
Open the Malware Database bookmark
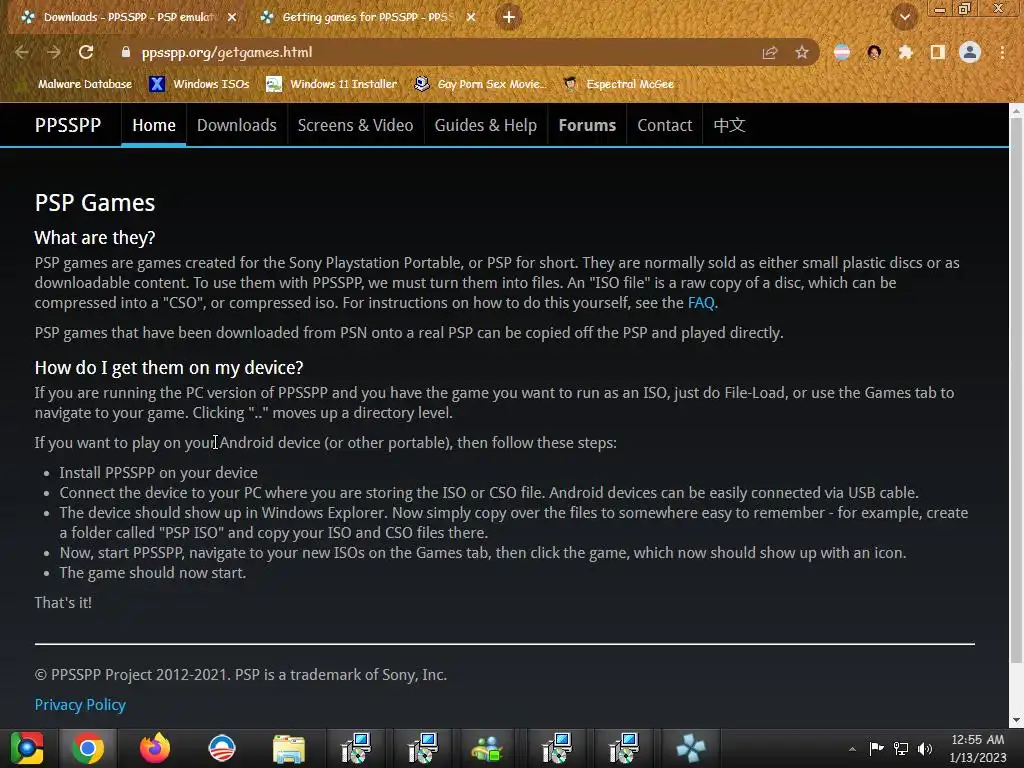[x=77, y=84]
